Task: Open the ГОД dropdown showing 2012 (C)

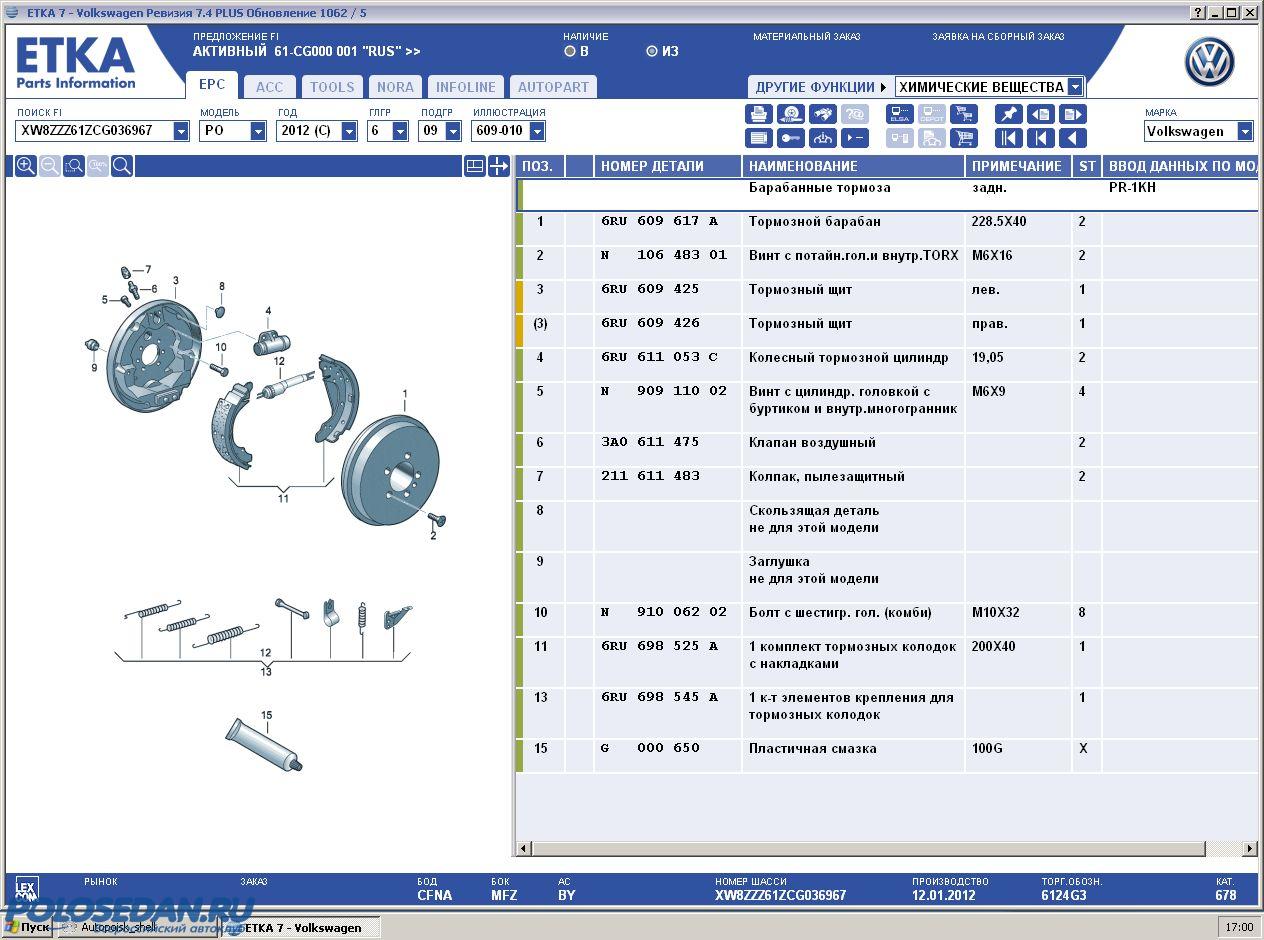Action: tap(349, 131)
